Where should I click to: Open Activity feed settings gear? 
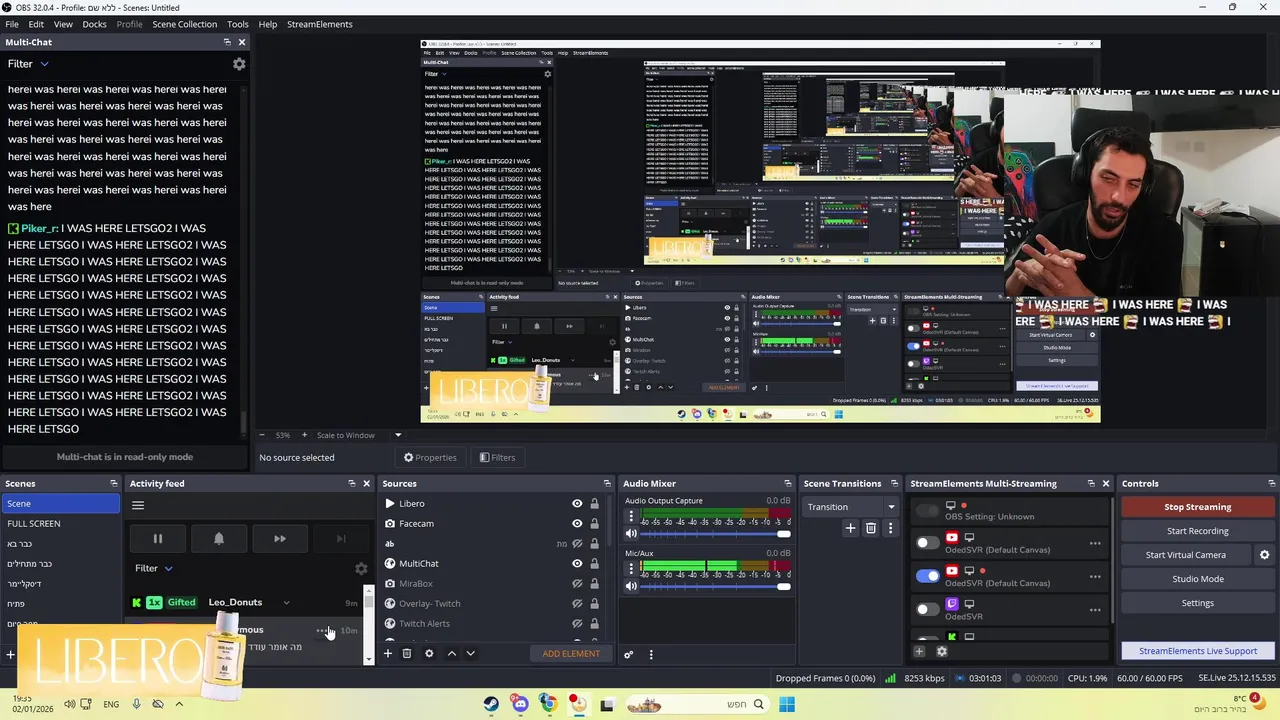tap(361, 568)
